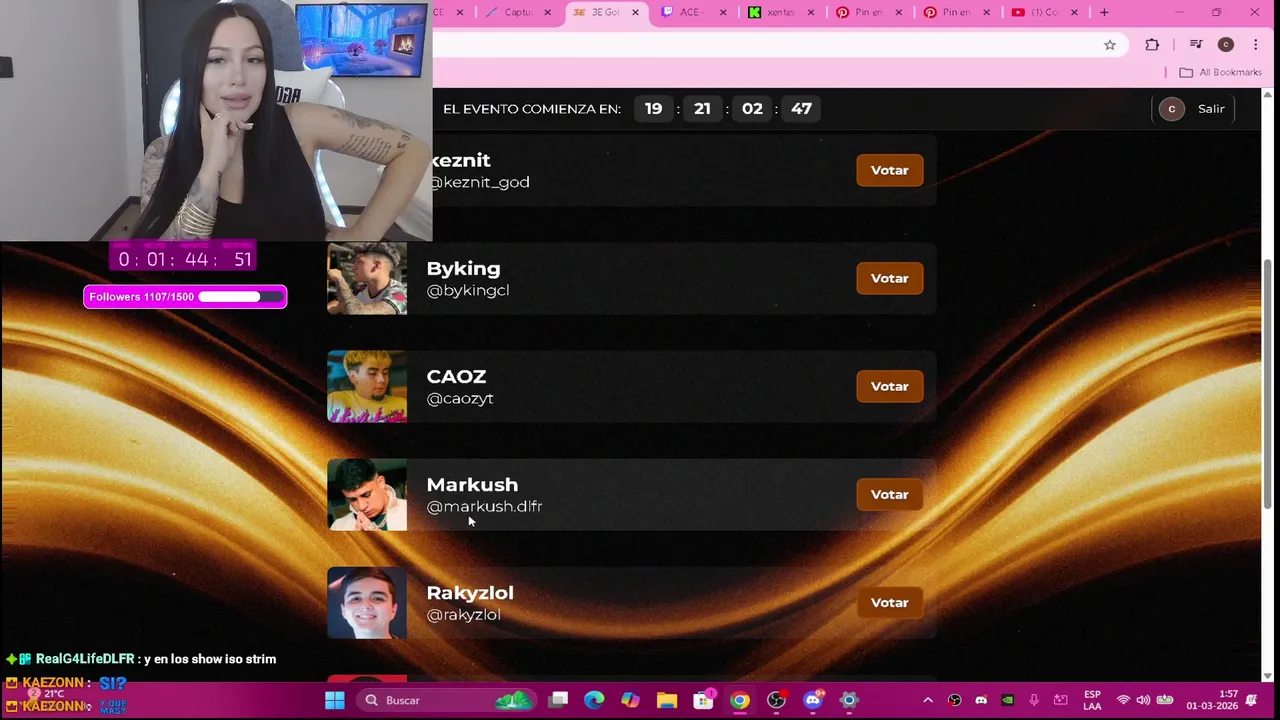1280x720 pixels.
Task: Click the @keznit_god handle text
Action: click(480, 182)
